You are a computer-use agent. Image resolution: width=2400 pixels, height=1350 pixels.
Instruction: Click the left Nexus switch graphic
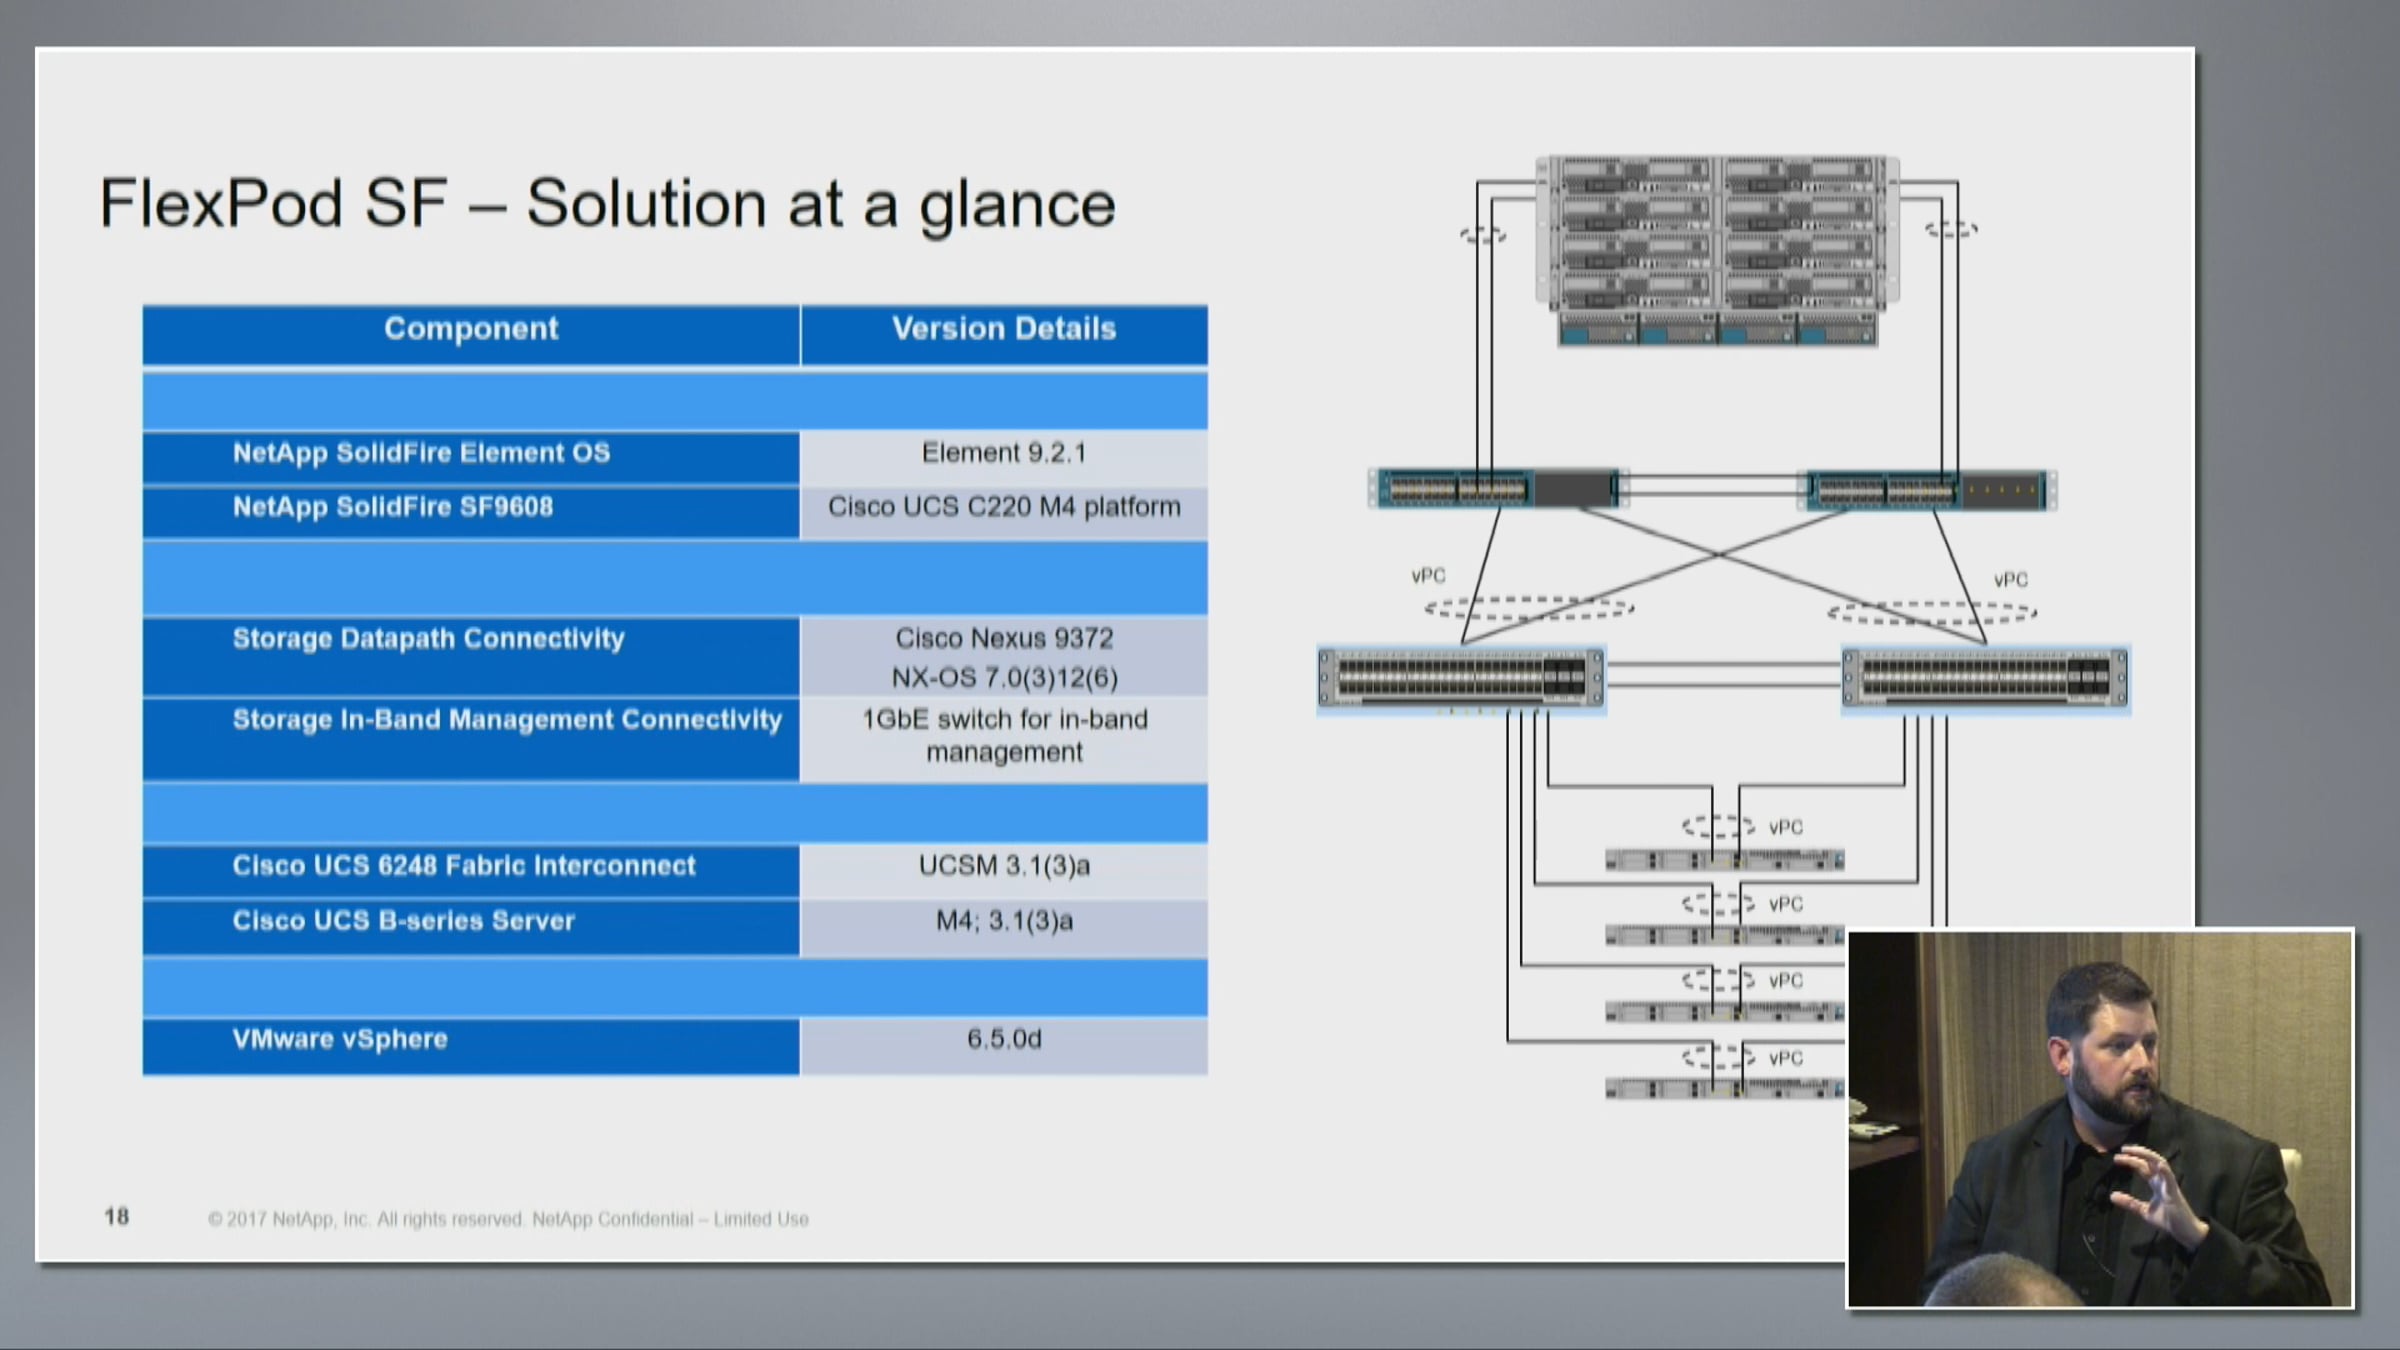tap(1461, 678)
